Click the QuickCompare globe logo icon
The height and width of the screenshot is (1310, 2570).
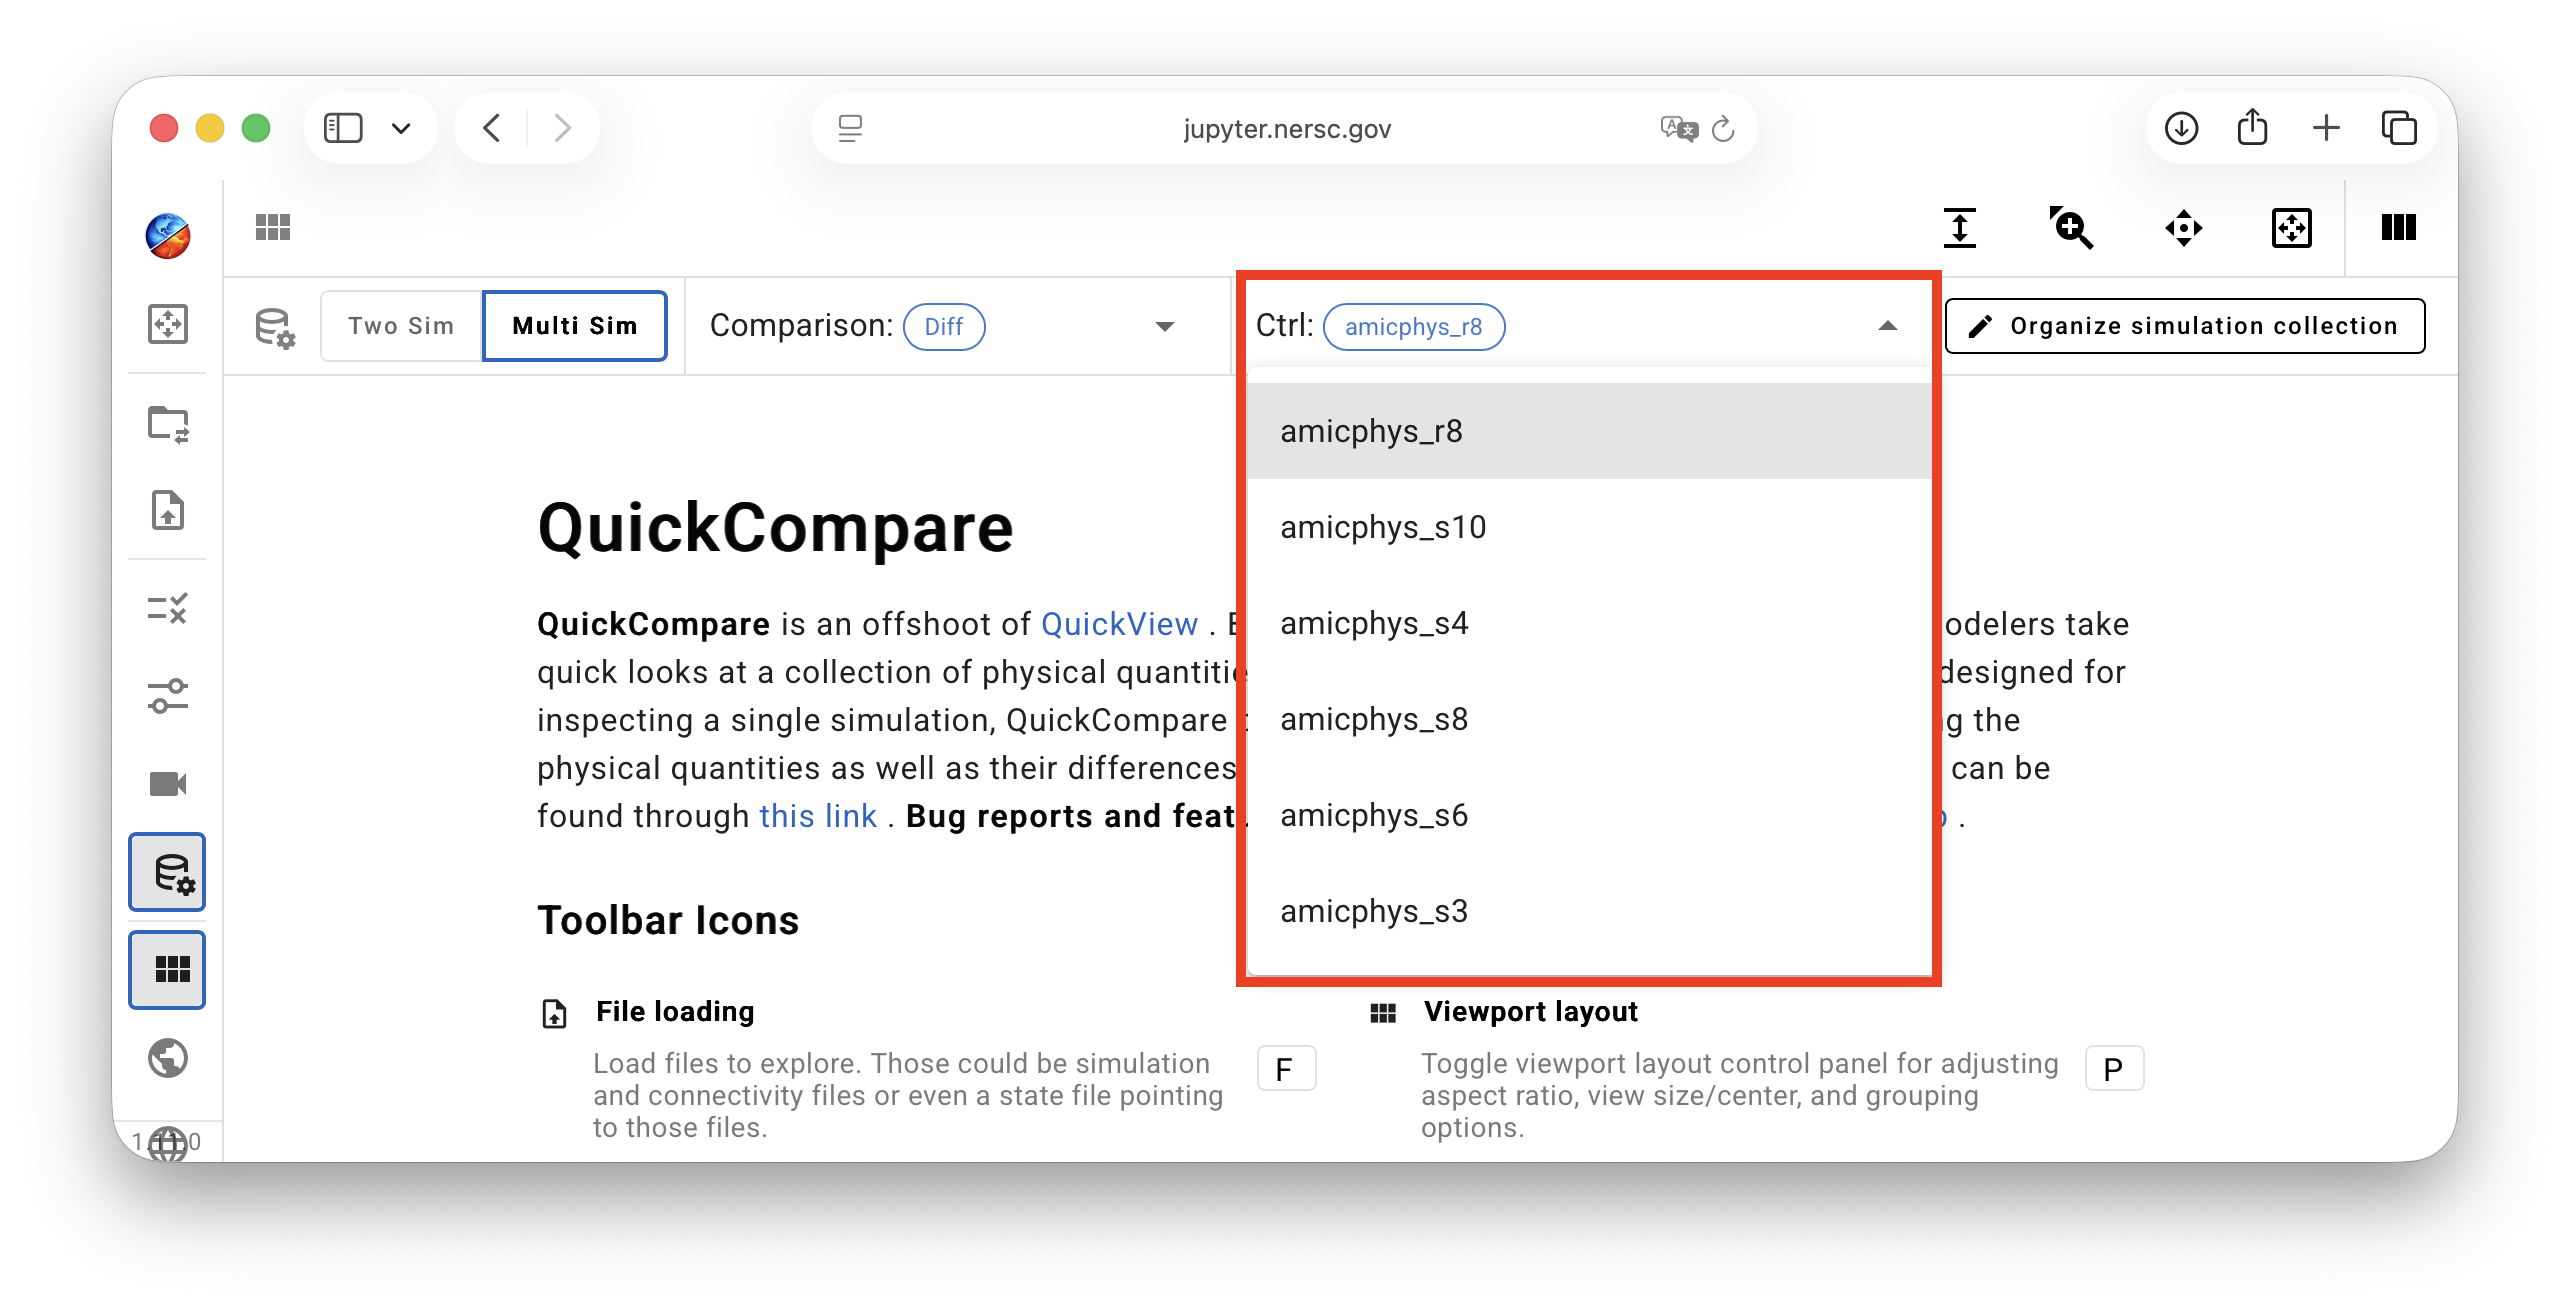click(x=167, y=236)
